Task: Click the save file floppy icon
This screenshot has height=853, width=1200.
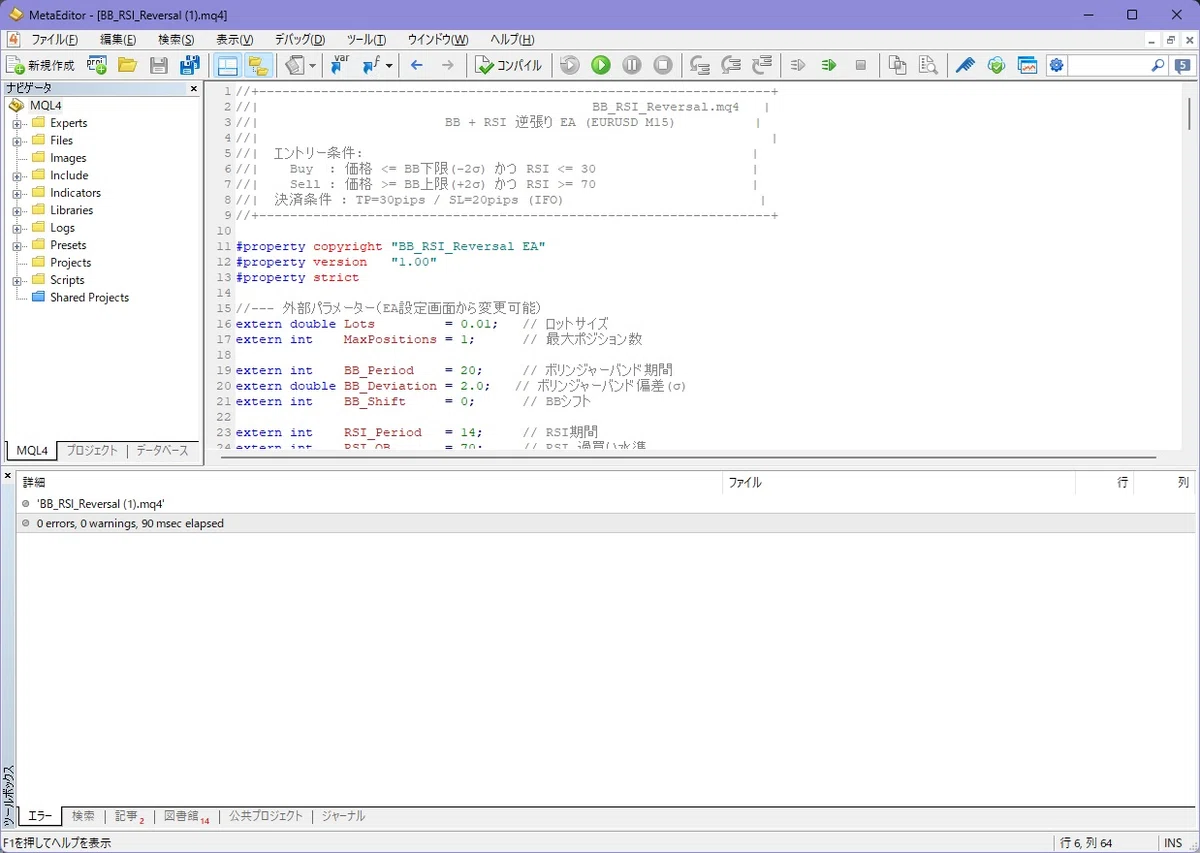Action: click(x=158, y=65)
